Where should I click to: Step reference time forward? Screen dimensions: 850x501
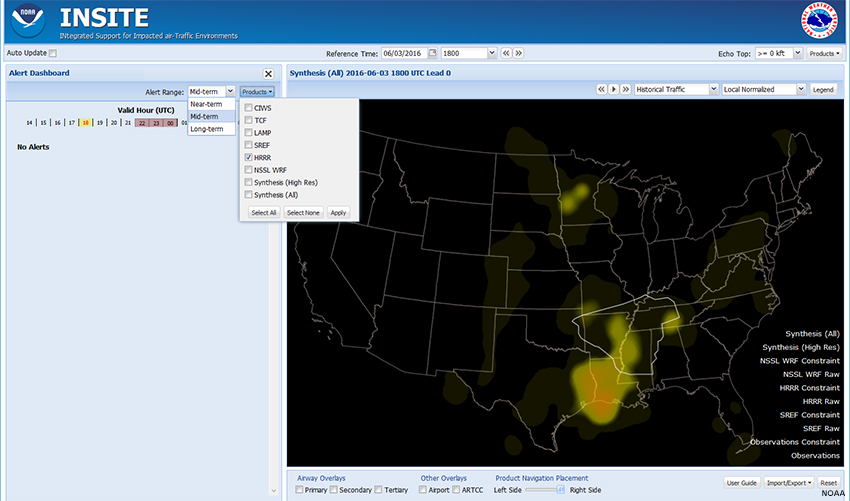point(518,53)
